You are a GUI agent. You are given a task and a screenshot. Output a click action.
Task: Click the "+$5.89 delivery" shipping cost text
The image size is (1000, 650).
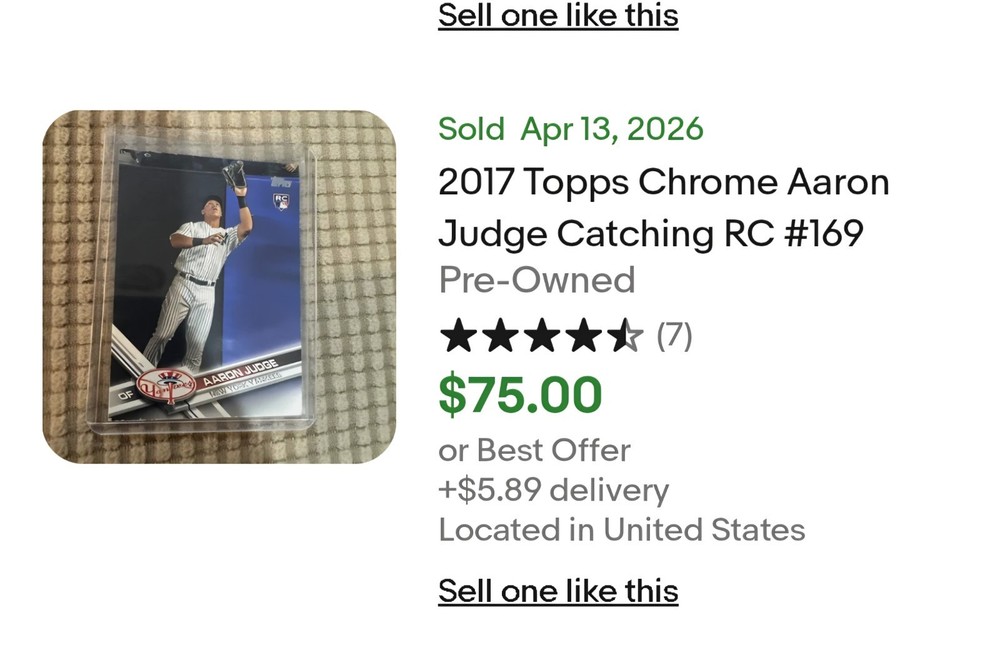point(553,490)
